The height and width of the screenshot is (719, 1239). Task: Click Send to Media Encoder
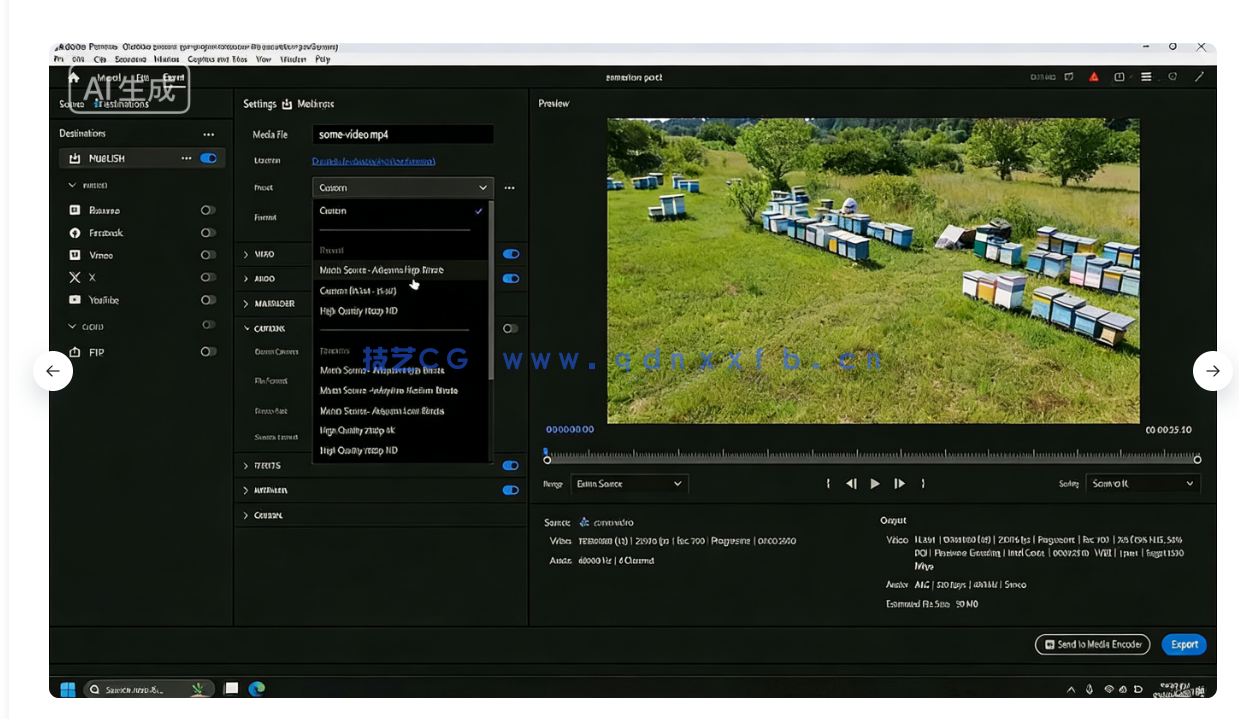[1091, 644]
